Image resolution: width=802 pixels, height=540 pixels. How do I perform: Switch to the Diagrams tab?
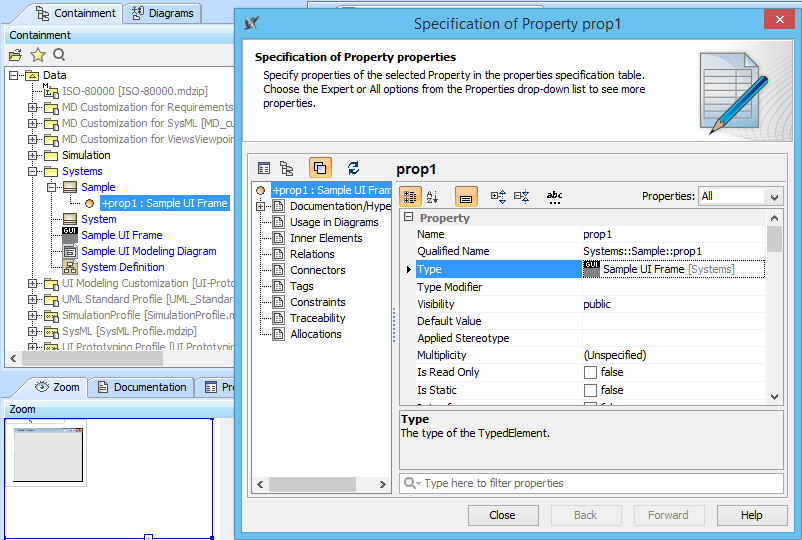point(163,13)
